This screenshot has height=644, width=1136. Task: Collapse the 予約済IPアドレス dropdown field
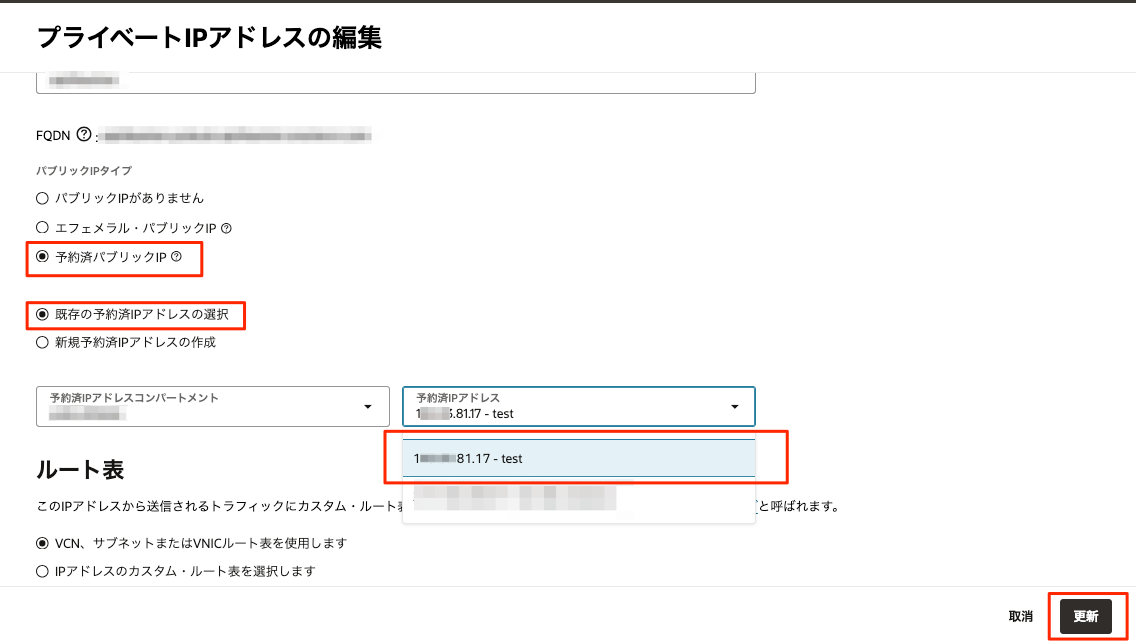pyautogui.click(x=579, y=406)
